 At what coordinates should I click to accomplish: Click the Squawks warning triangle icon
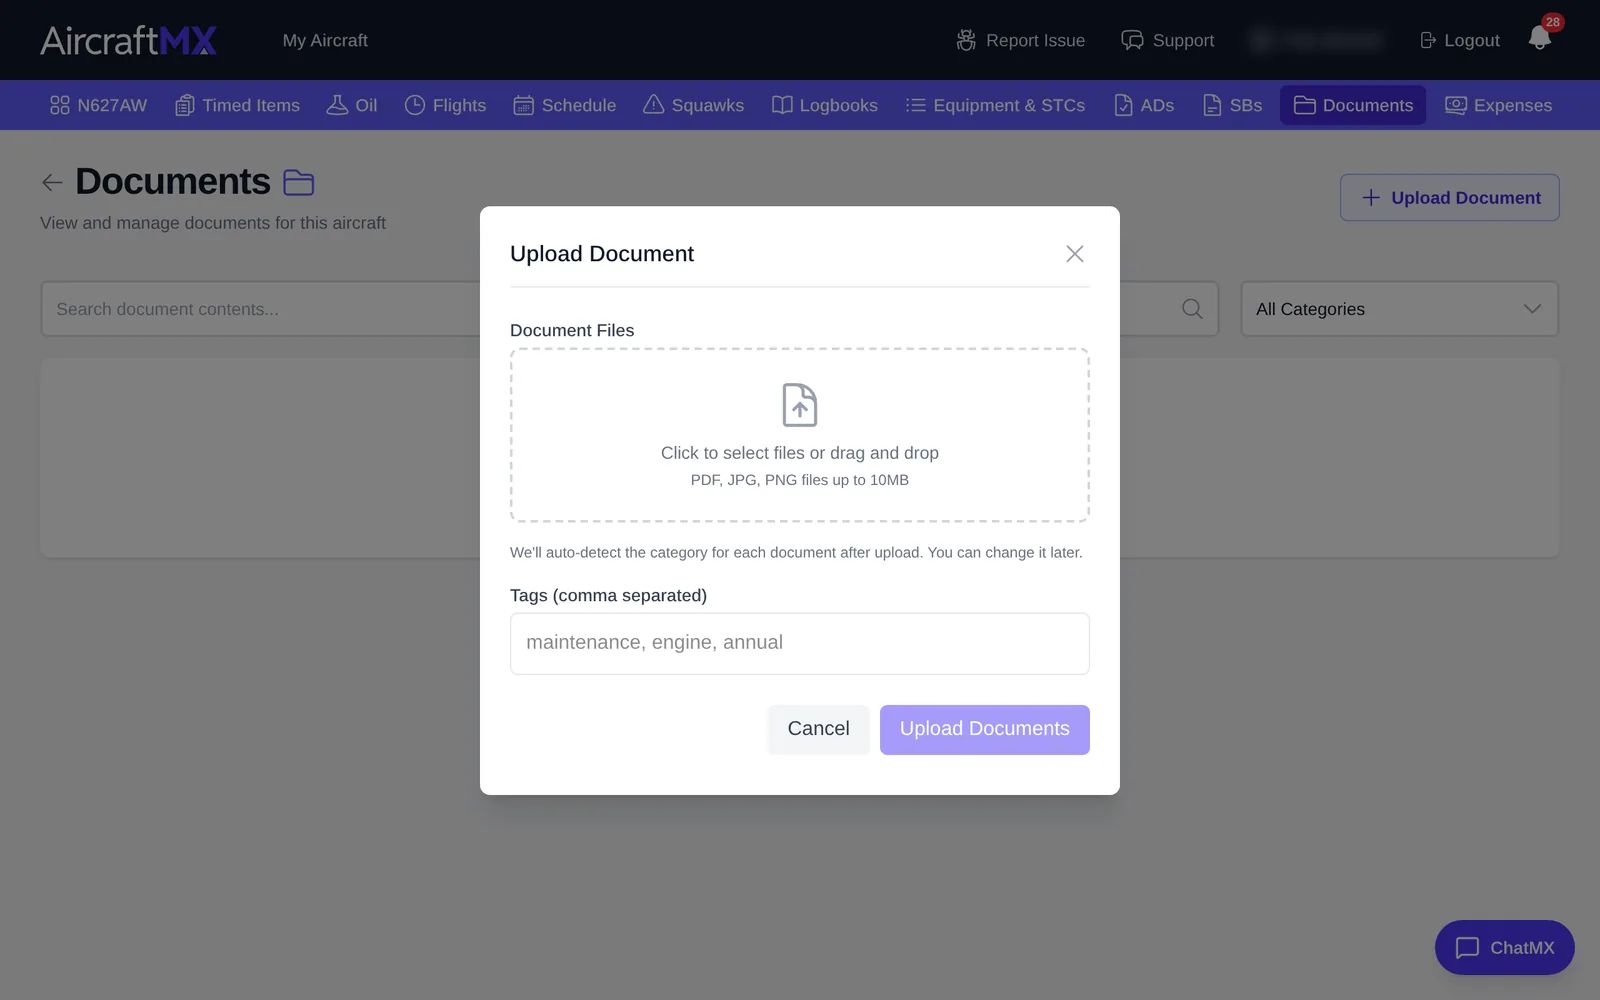(x=654, y=105)
